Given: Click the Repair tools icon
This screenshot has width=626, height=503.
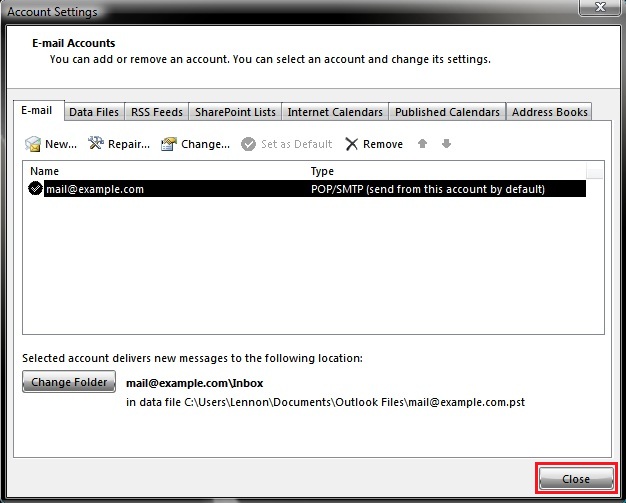Looking at the screenshot, I should tap(96, 144).
